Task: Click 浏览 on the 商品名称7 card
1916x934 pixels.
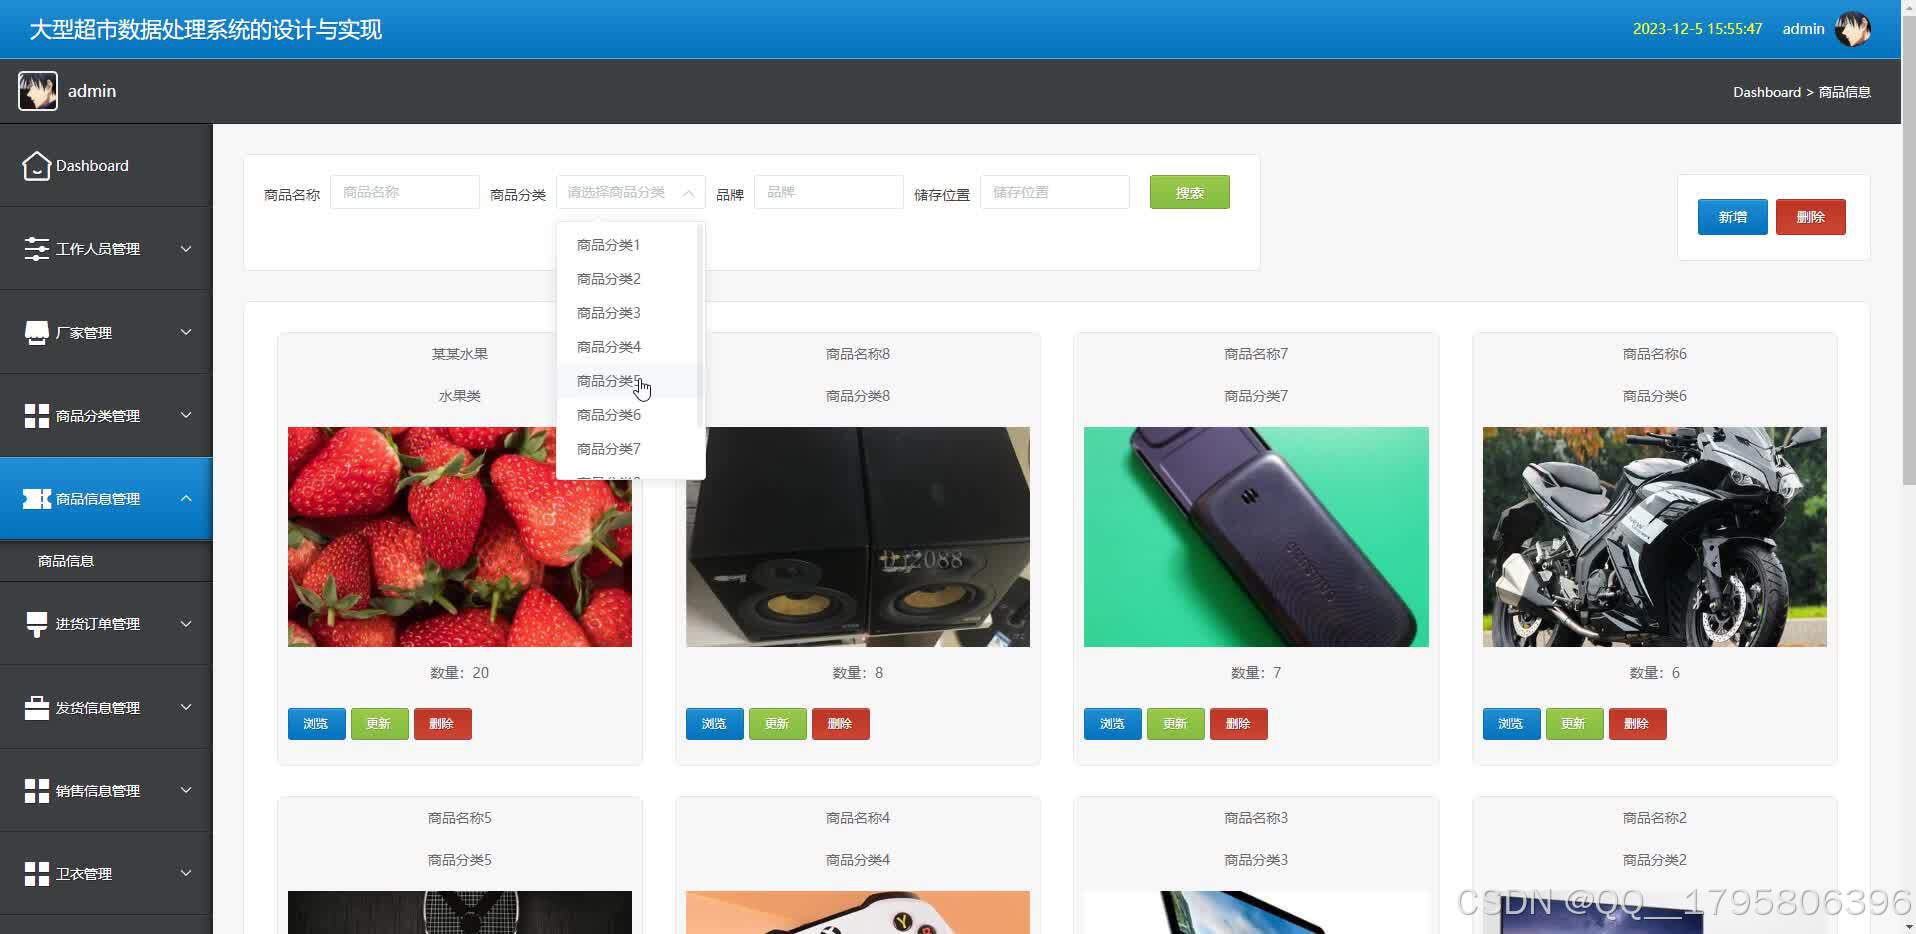Action: coord(1112,724)
